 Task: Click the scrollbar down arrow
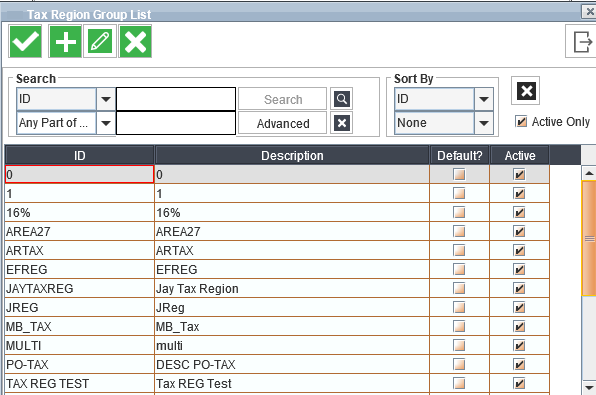(x=589, y=387)
